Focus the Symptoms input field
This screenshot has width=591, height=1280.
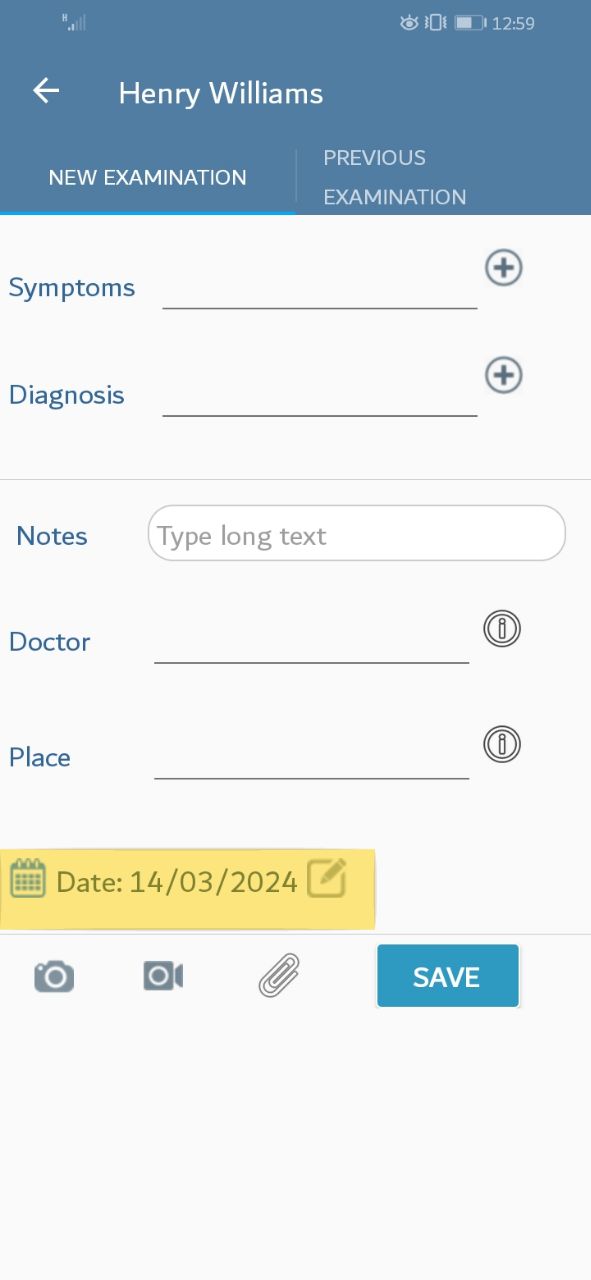(320, 288)
